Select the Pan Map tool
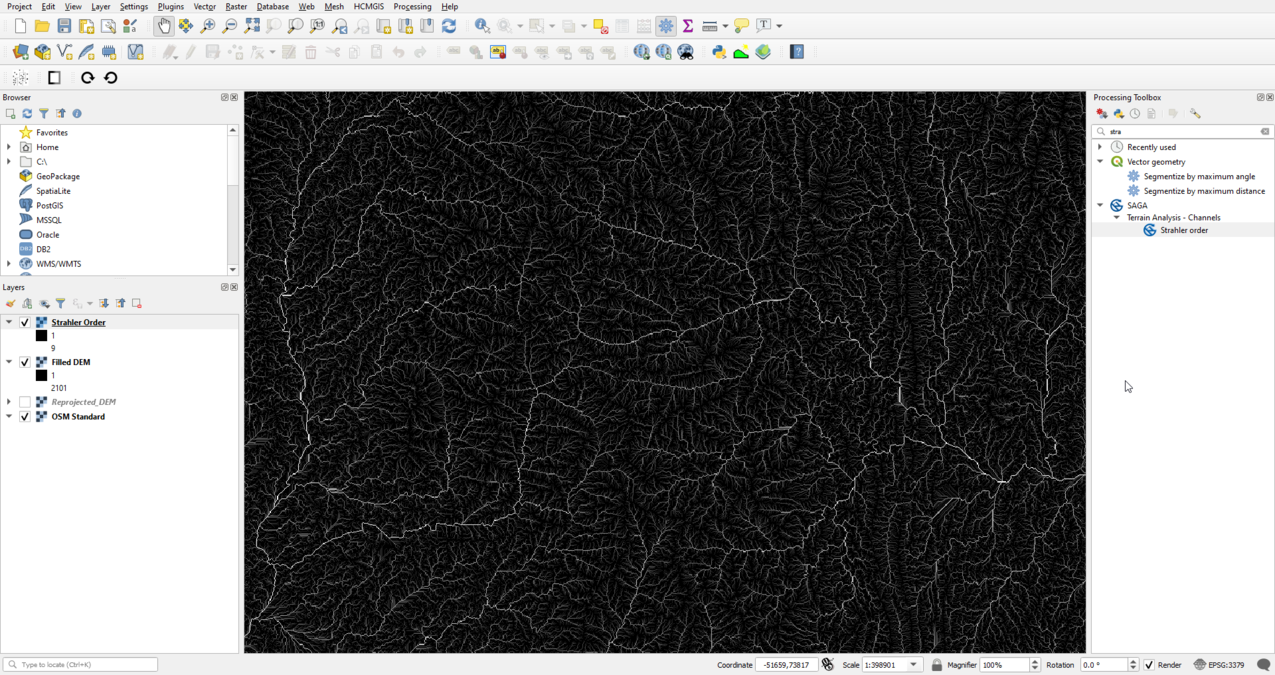 coord(162,26)
